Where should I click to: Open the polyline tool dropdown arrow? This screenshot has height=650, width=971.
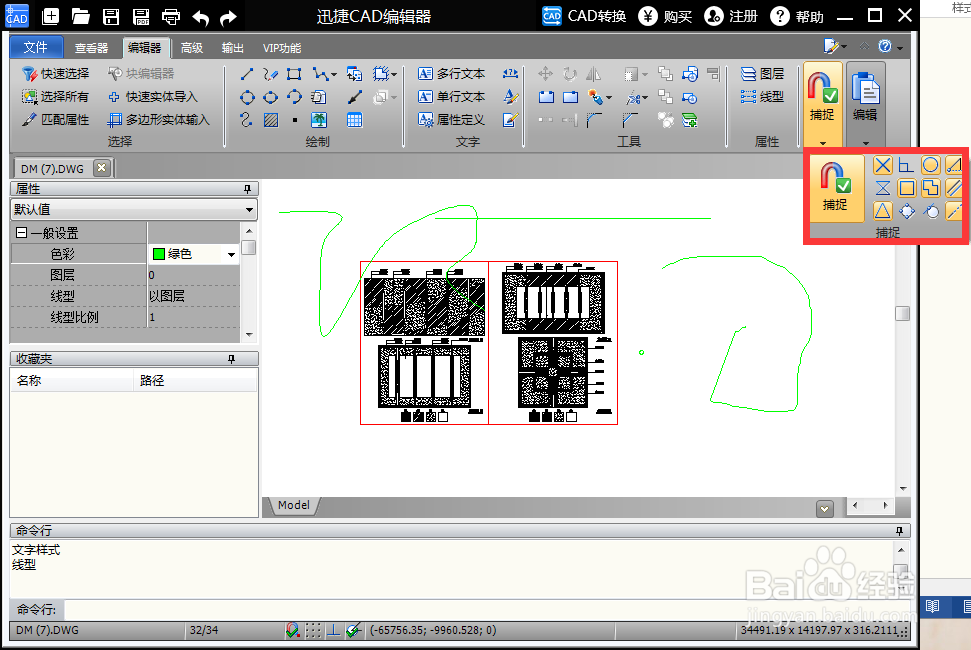334,75
